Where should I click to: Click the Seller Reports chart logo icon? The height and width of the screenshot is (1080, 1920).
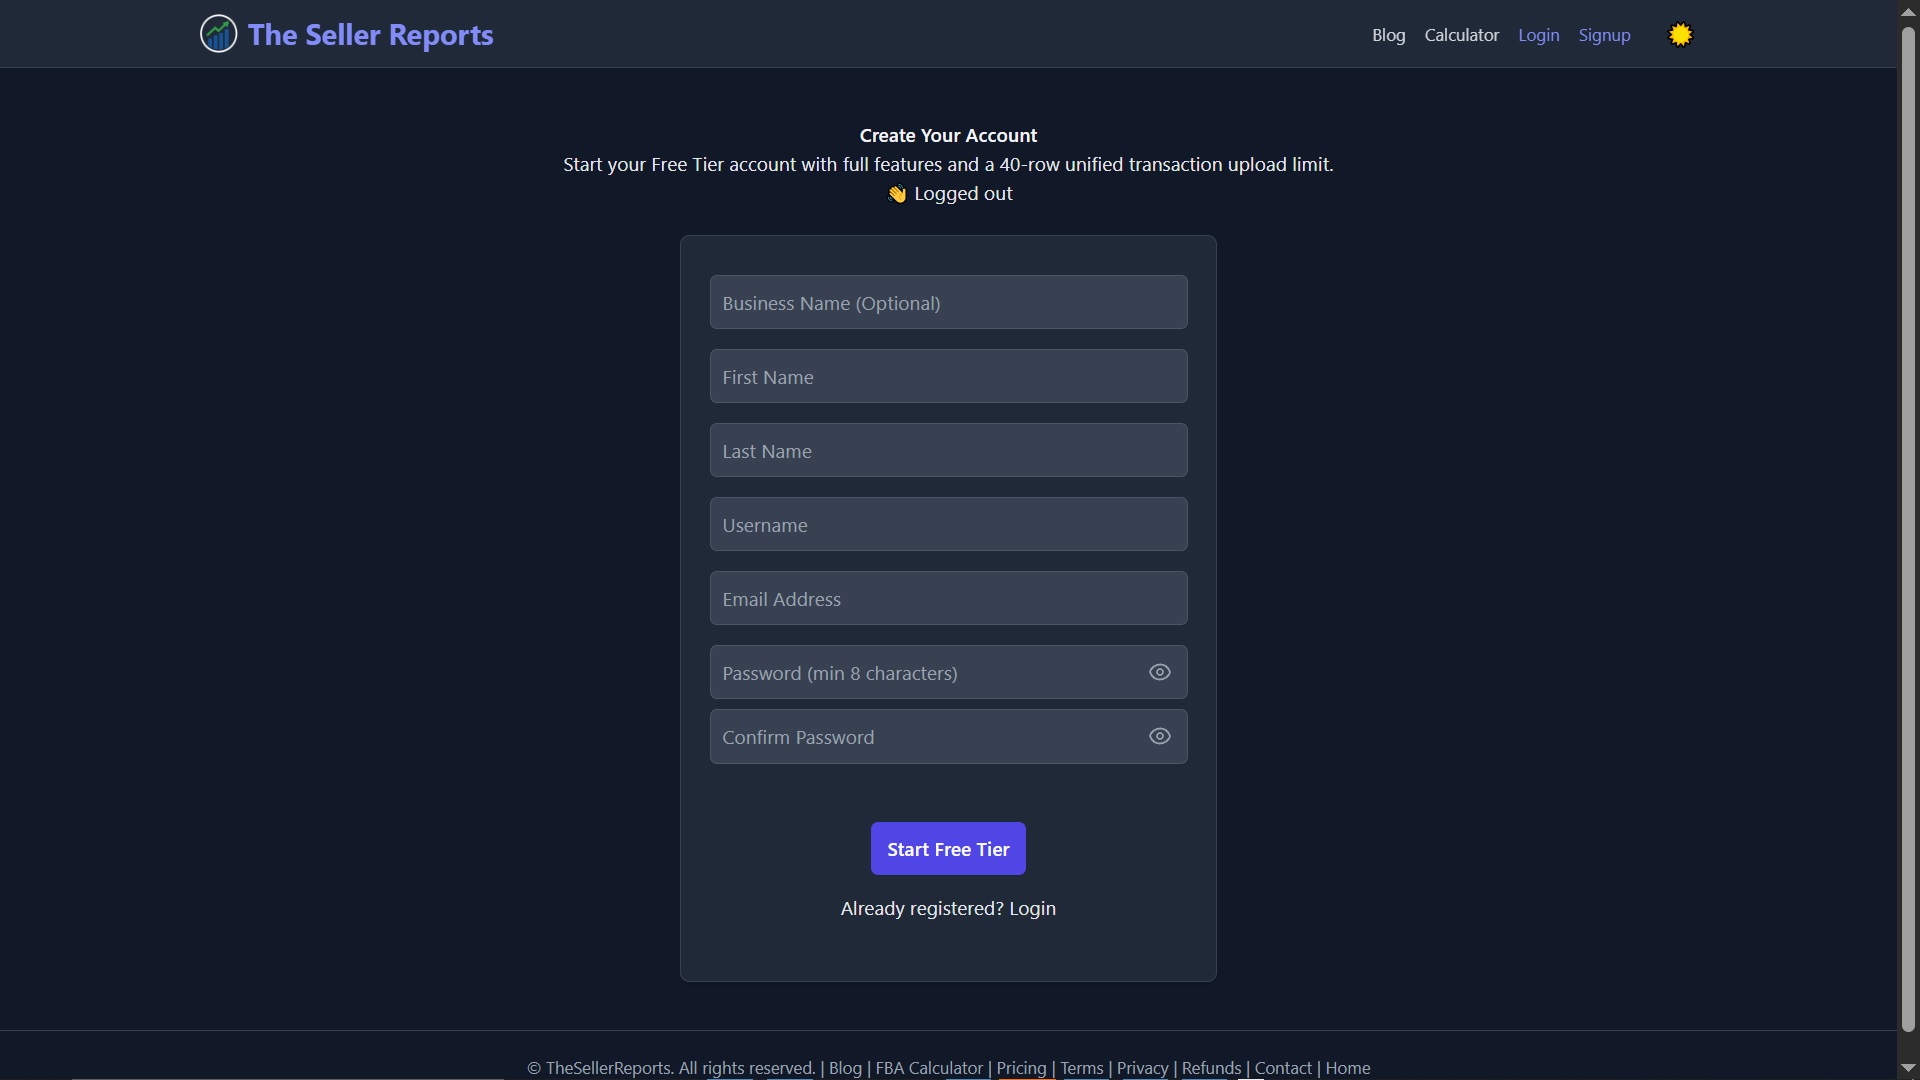[218, 34]
